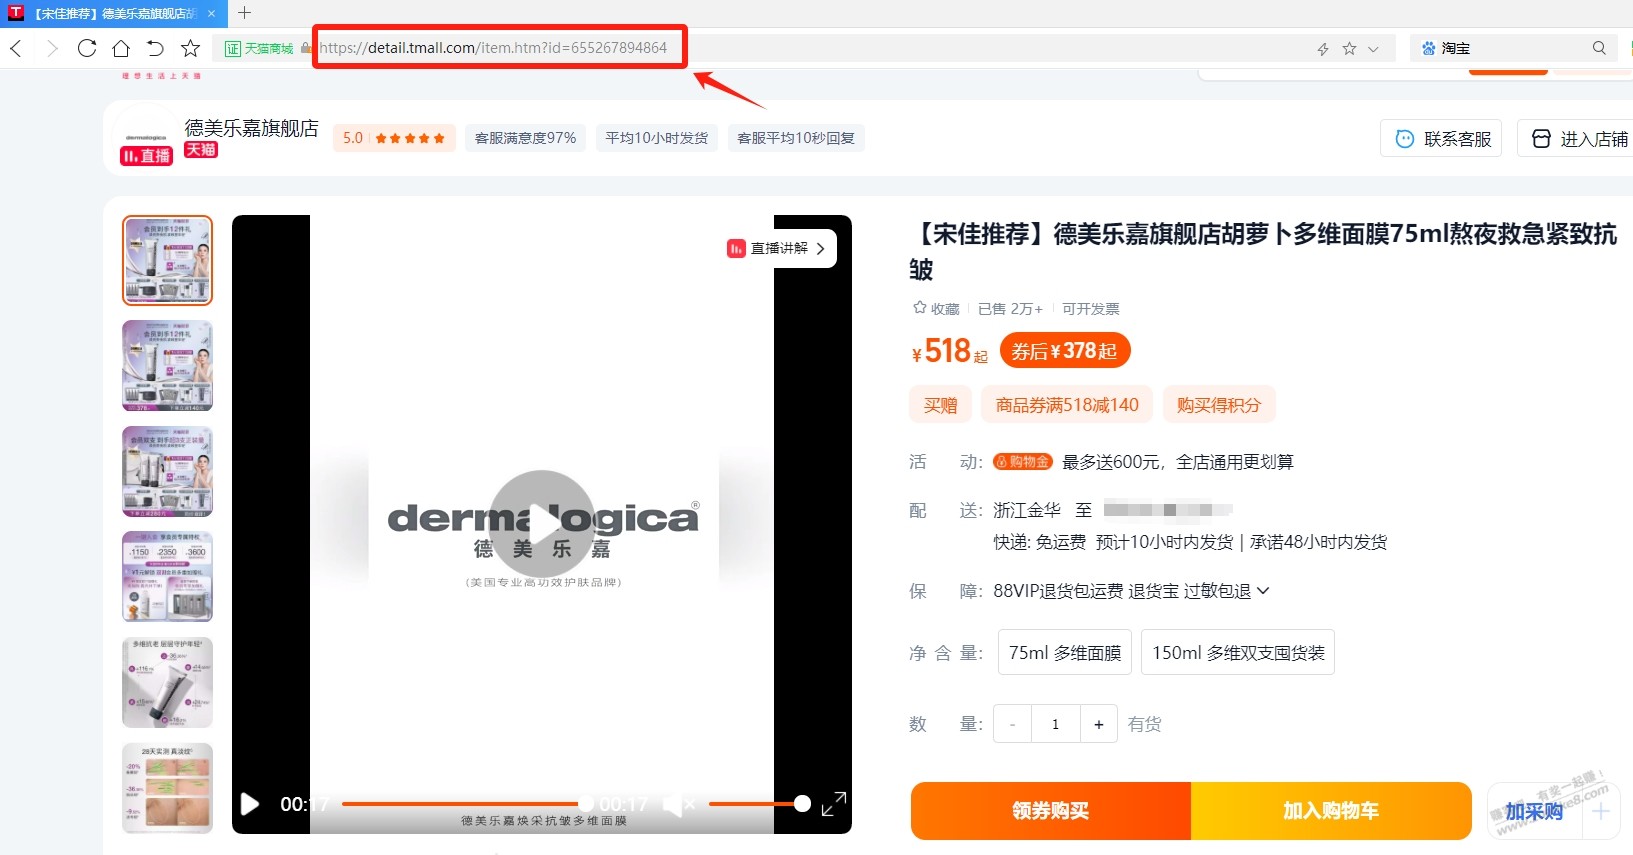Click the search magnifier icon
Viewport: 1633px width, 855px height.
(x=1599, y=48)
